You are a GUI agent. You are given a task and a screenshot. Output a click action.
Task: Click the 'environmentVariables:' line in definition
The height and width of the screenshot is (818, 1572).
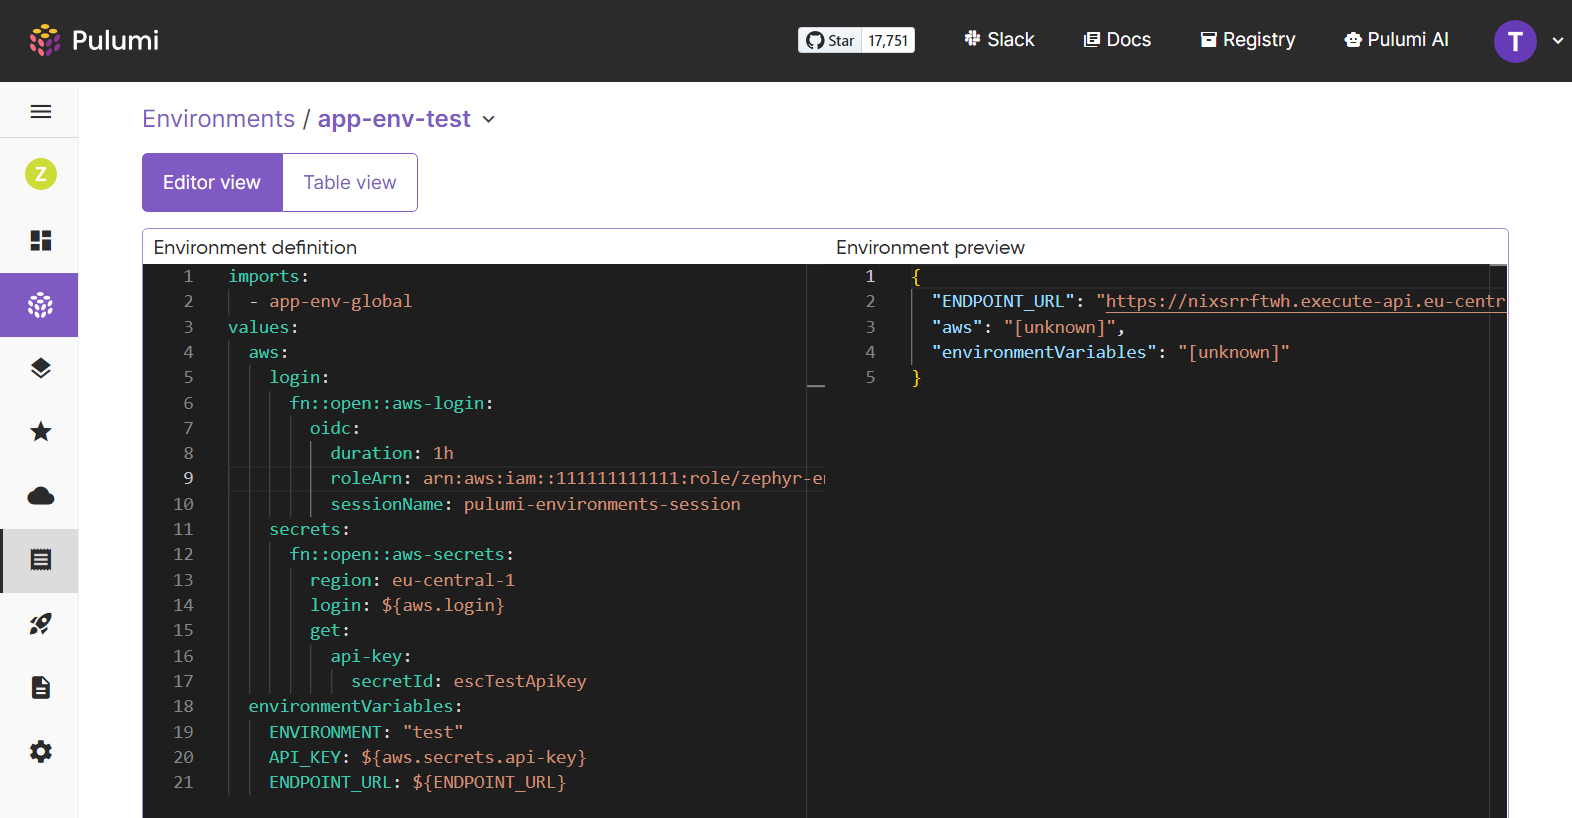pos(355,706)
